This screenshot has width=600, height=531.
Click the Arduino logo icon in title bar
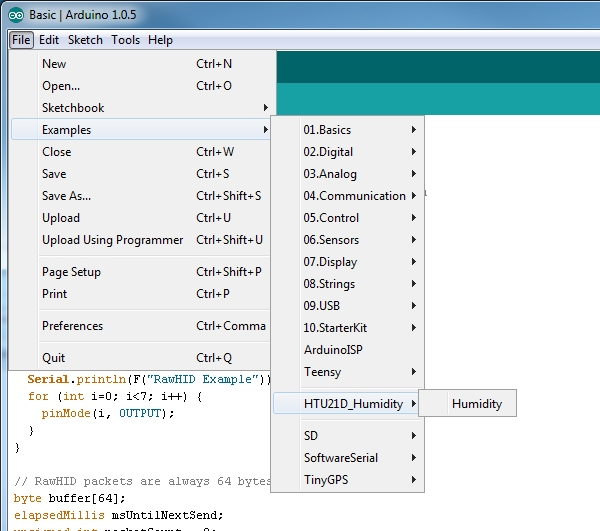[15, 15]
